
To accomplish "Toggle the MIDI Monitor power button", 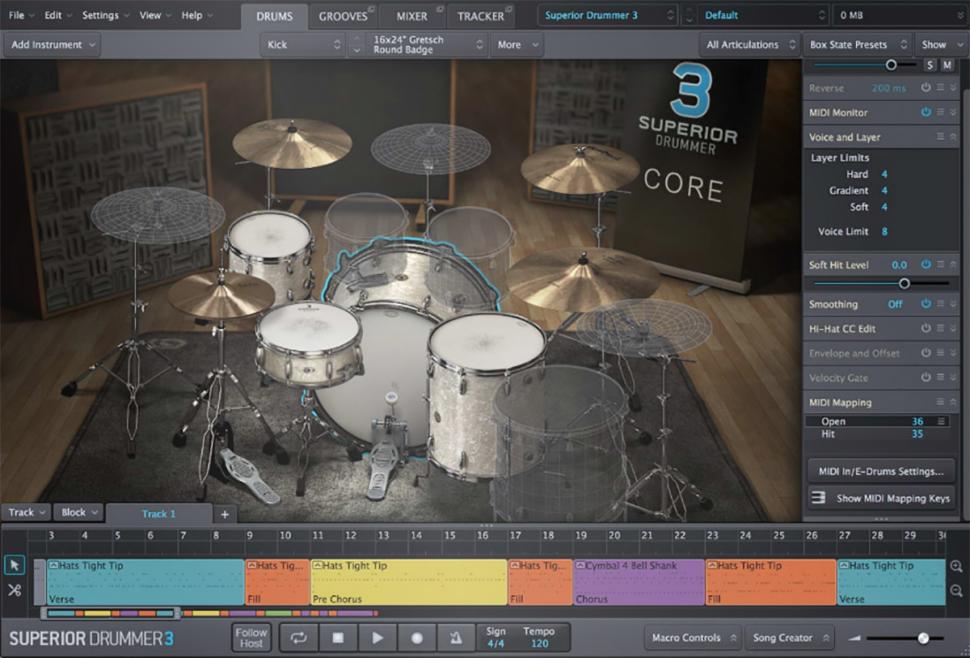I will pos(926,112).
